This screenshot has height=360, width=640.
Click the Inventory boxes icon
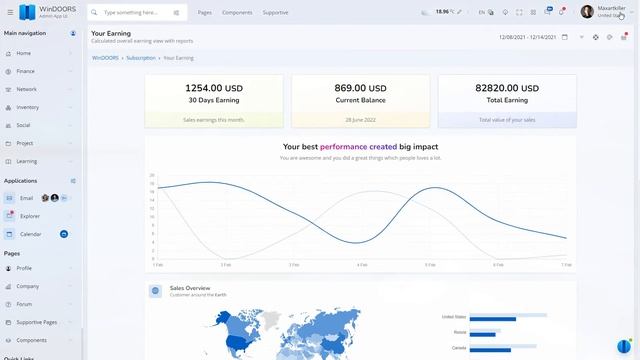point(8,107)
